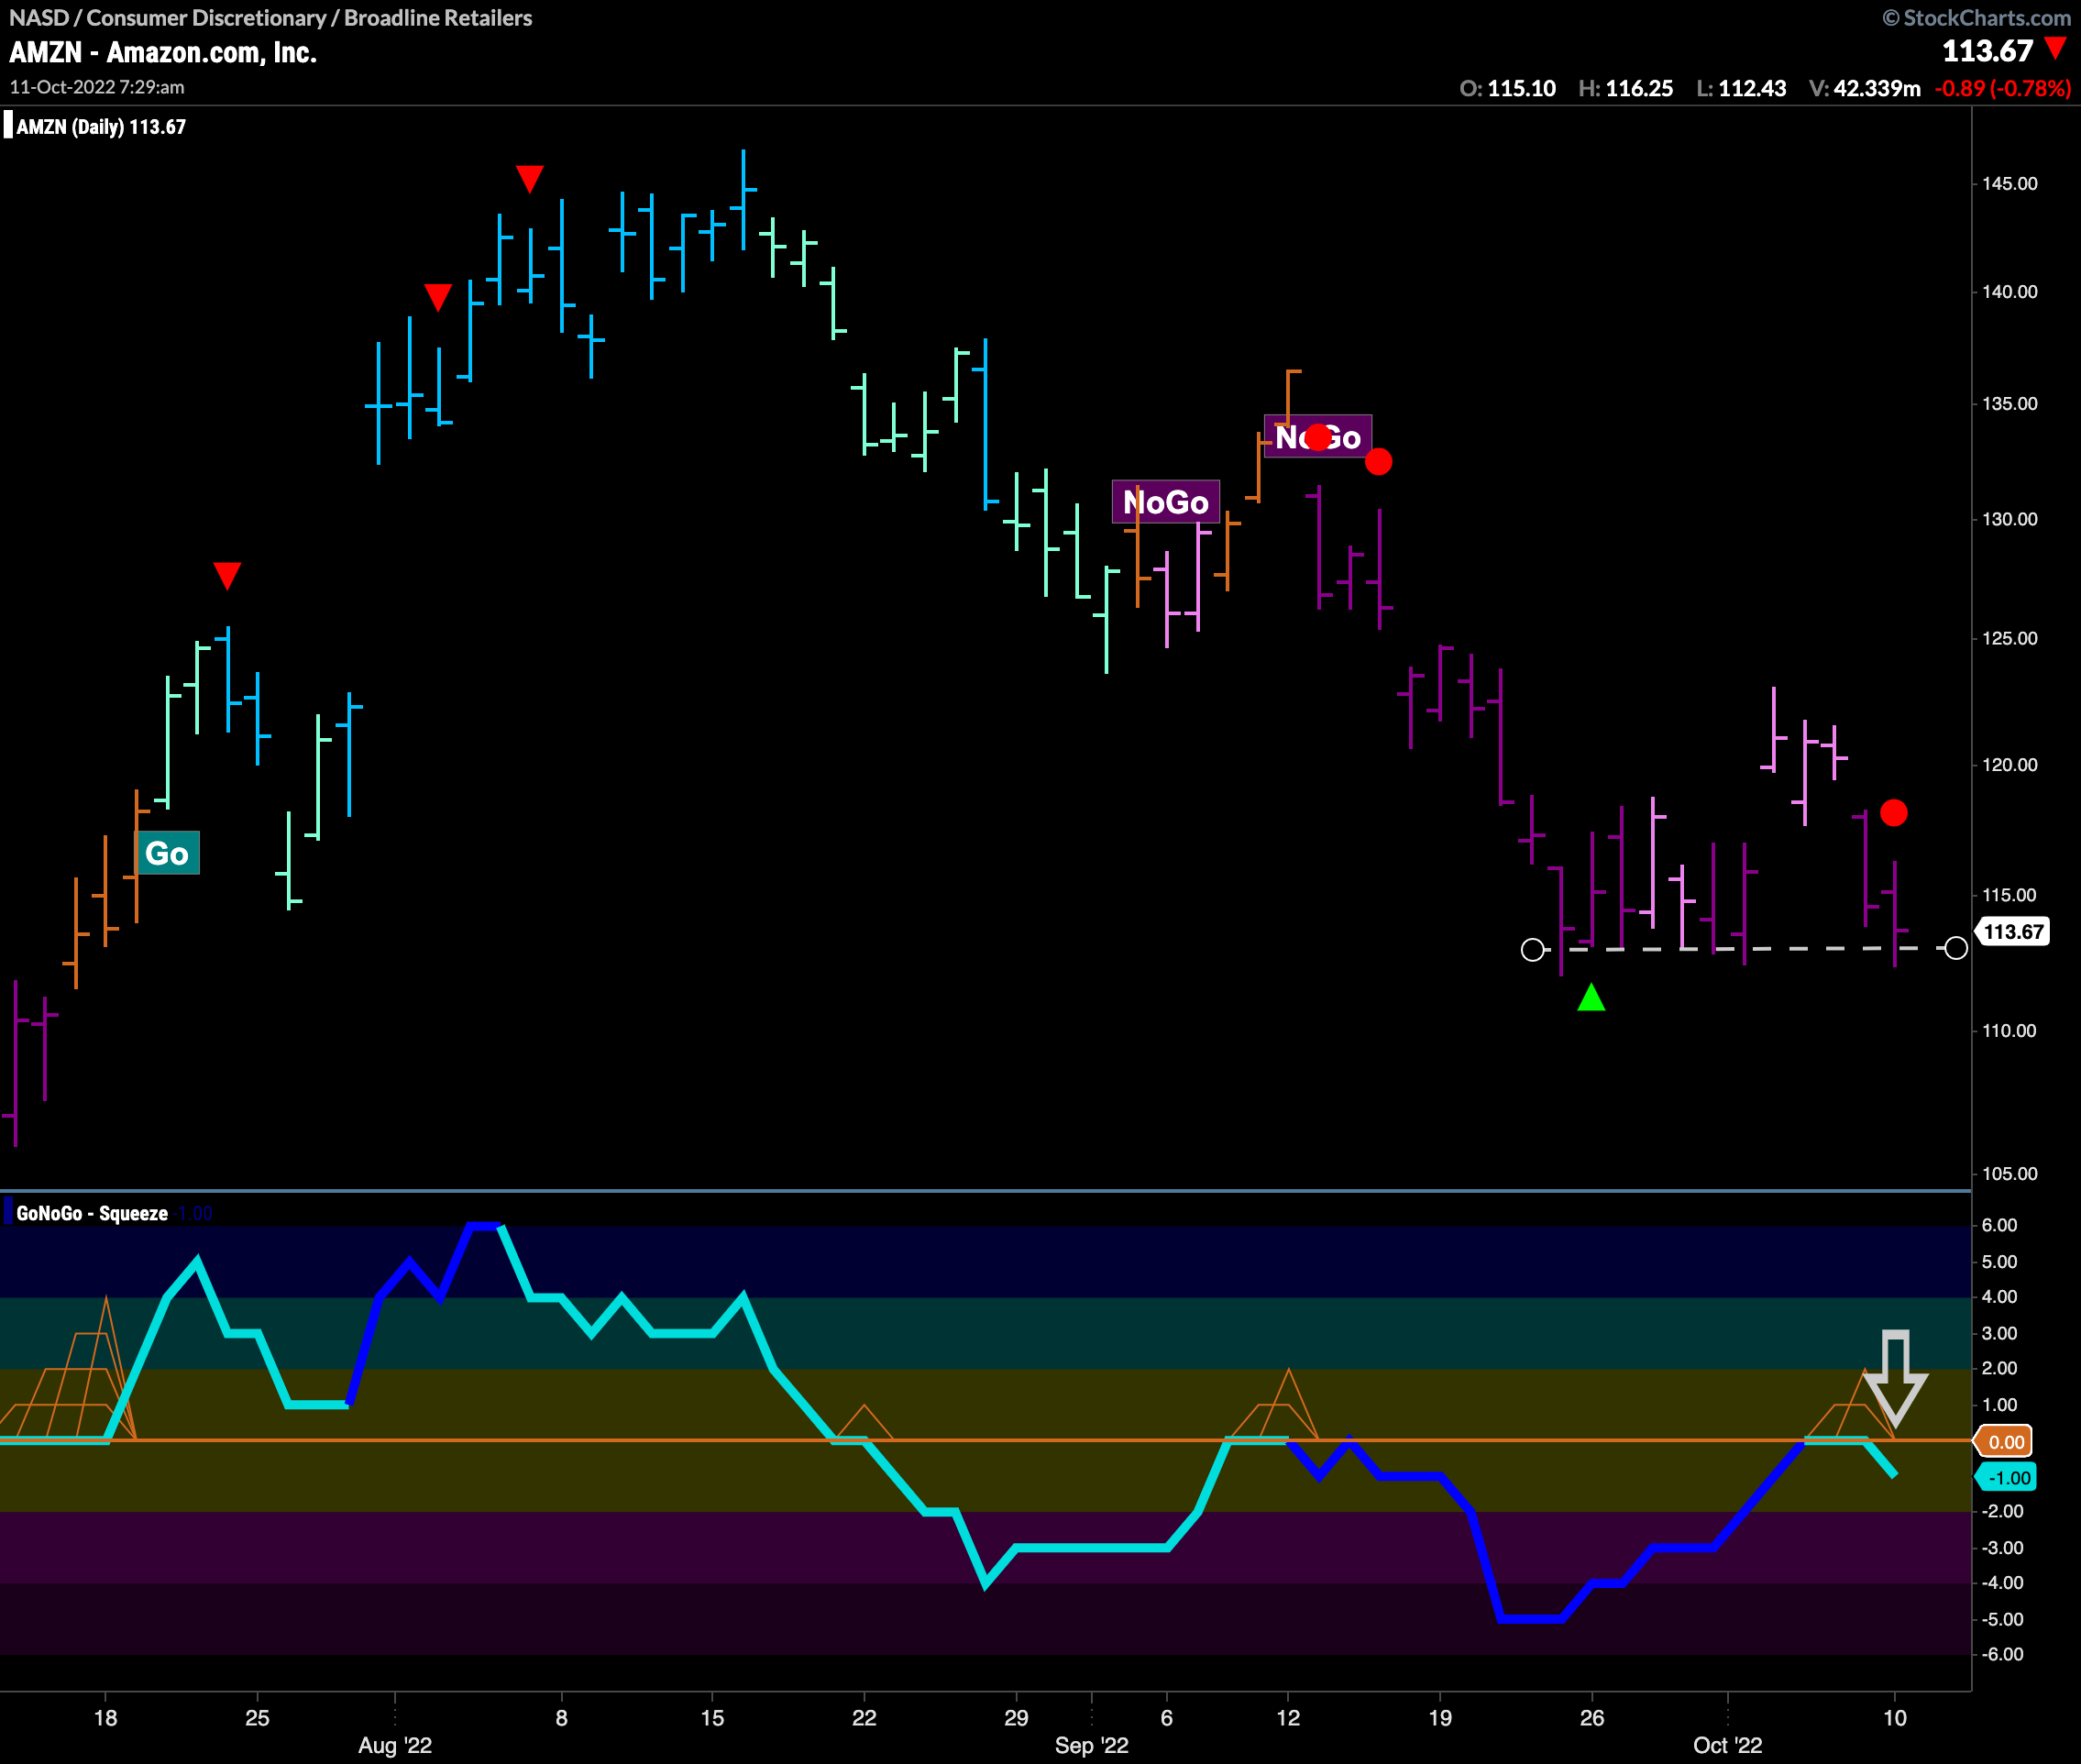2081x1764 pixels.
Task: Click red down triangle above late-July high
Action: [227, 575]
